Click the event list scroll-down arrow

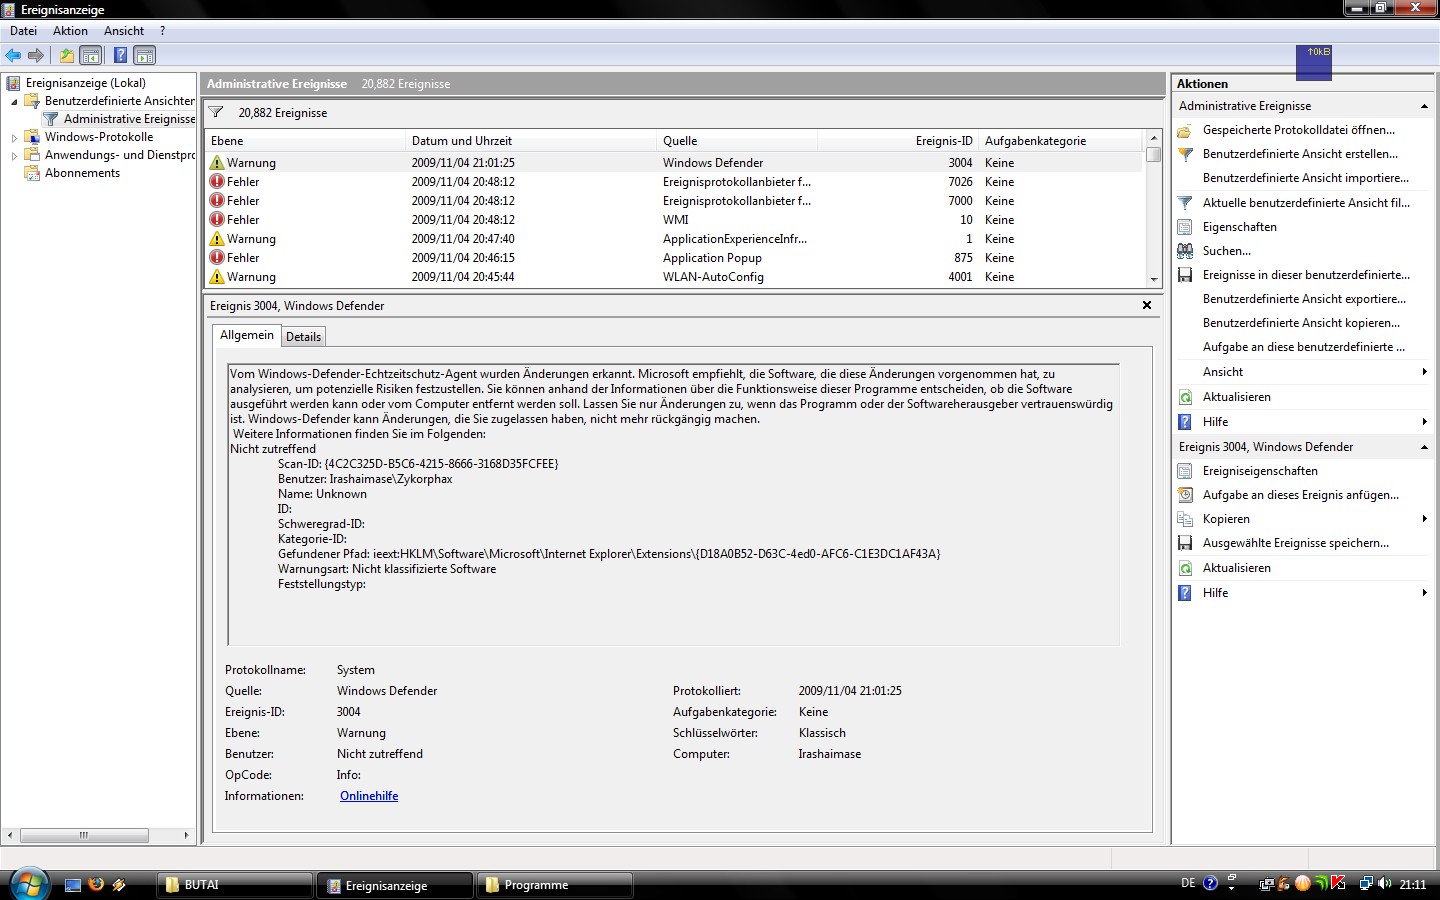[1154, 280]
